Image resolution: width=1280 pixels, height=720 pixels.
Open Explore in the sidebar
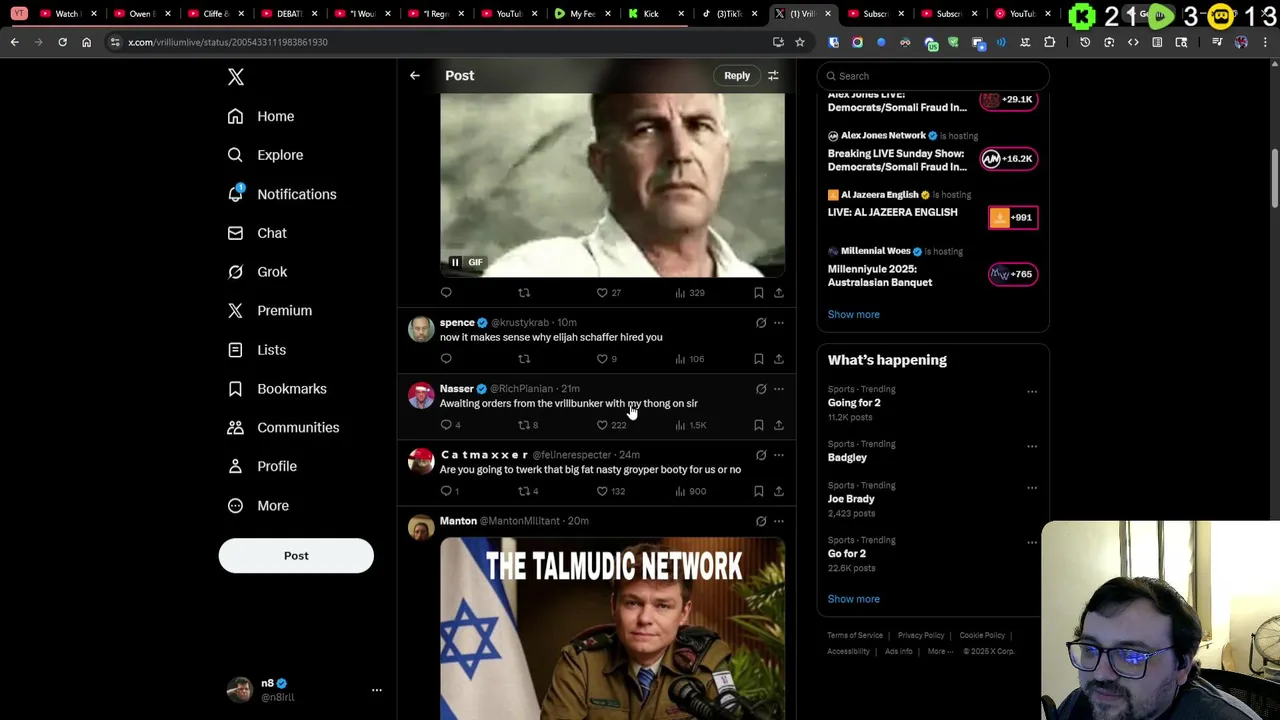point(265,155)
